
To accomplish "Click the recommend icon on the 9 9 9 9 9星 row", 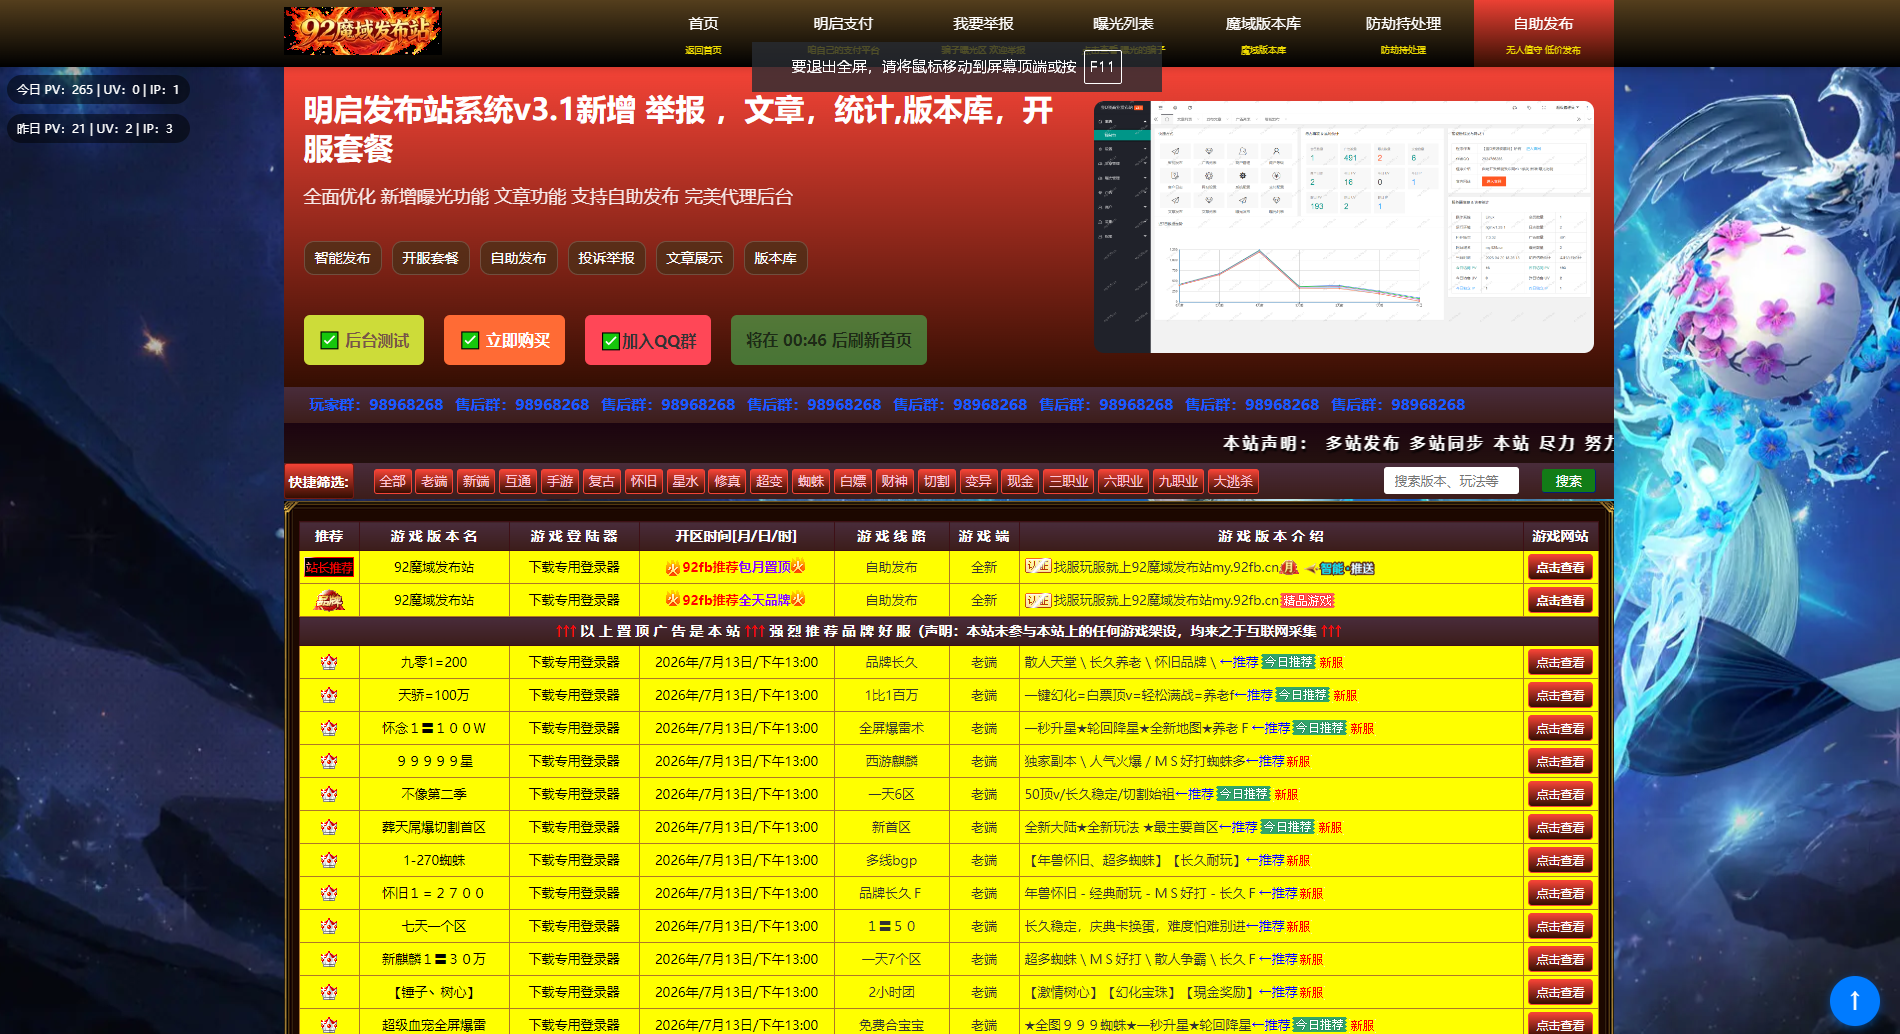I will [329, 761].
